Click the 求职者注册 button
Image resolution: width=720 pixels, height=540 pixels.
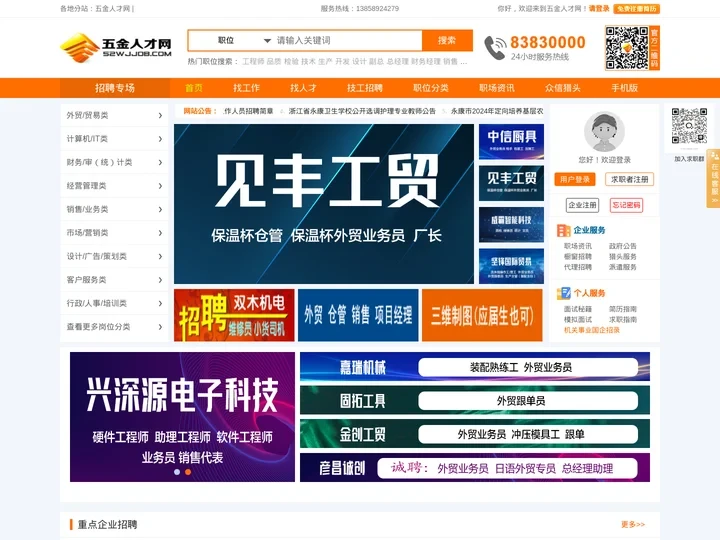click(x=630, y=180)
